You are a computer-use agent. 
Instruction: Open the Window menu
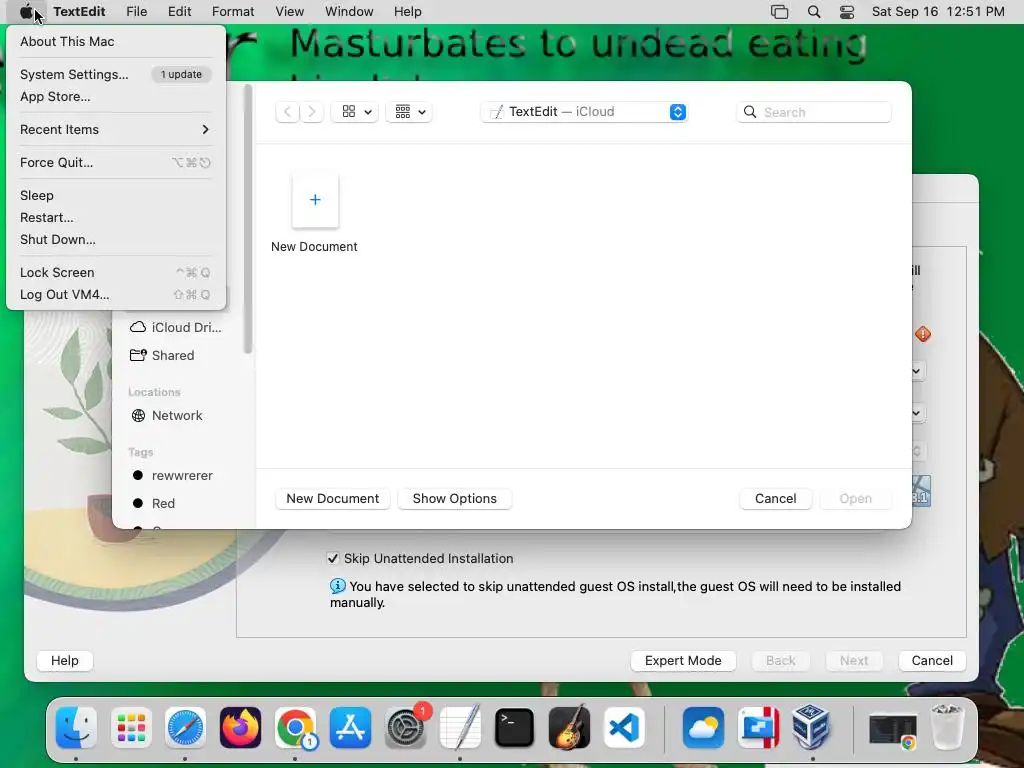tap(349, 12)
